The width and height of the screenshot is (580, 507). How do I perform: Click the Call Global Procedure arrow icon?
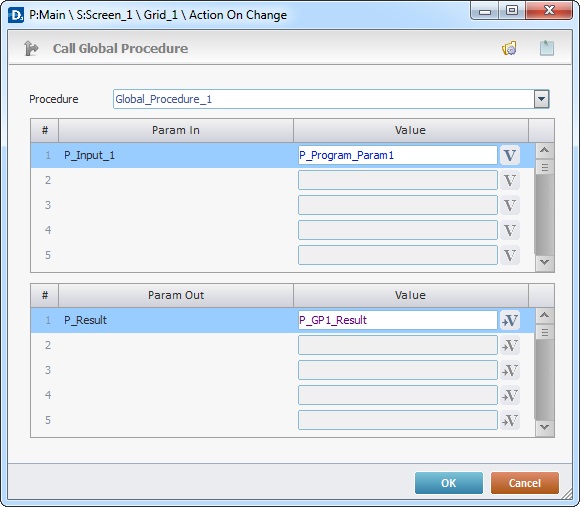coord(31,48)
